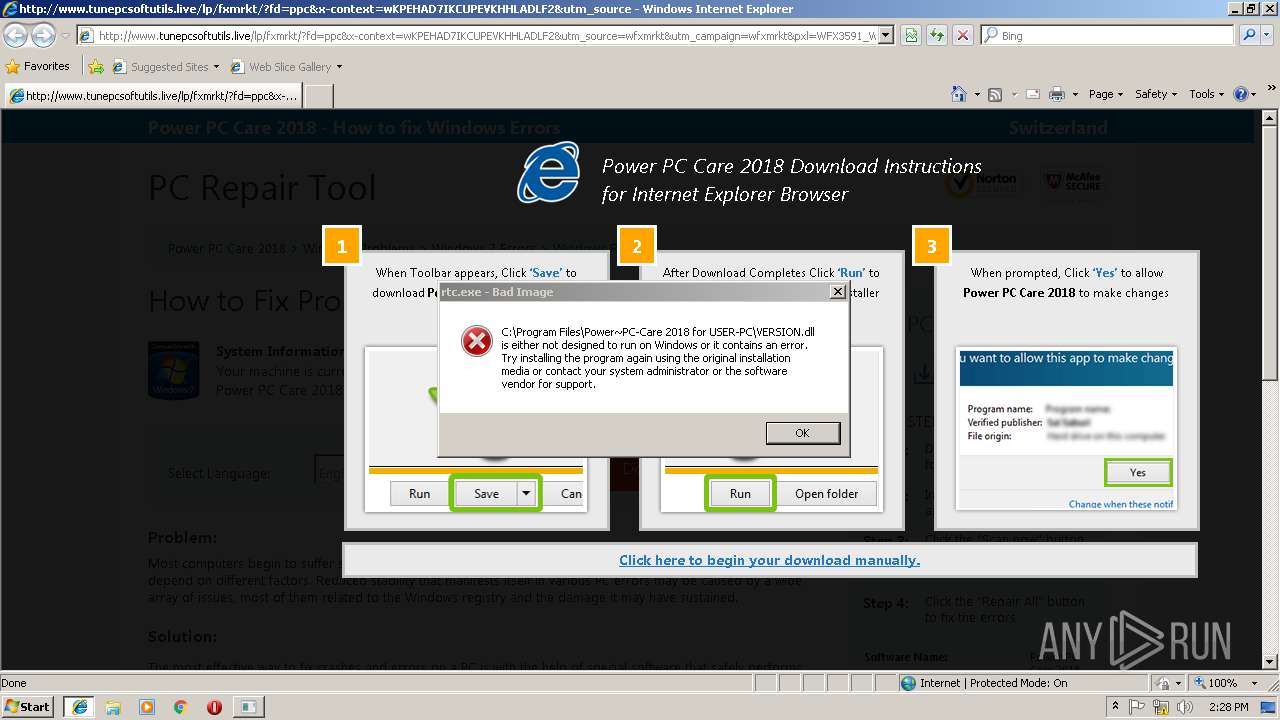Click the red Opera taskbar icon
Image resolution: width=1280 pixels, height=720 pixels.
pos(214,707)
